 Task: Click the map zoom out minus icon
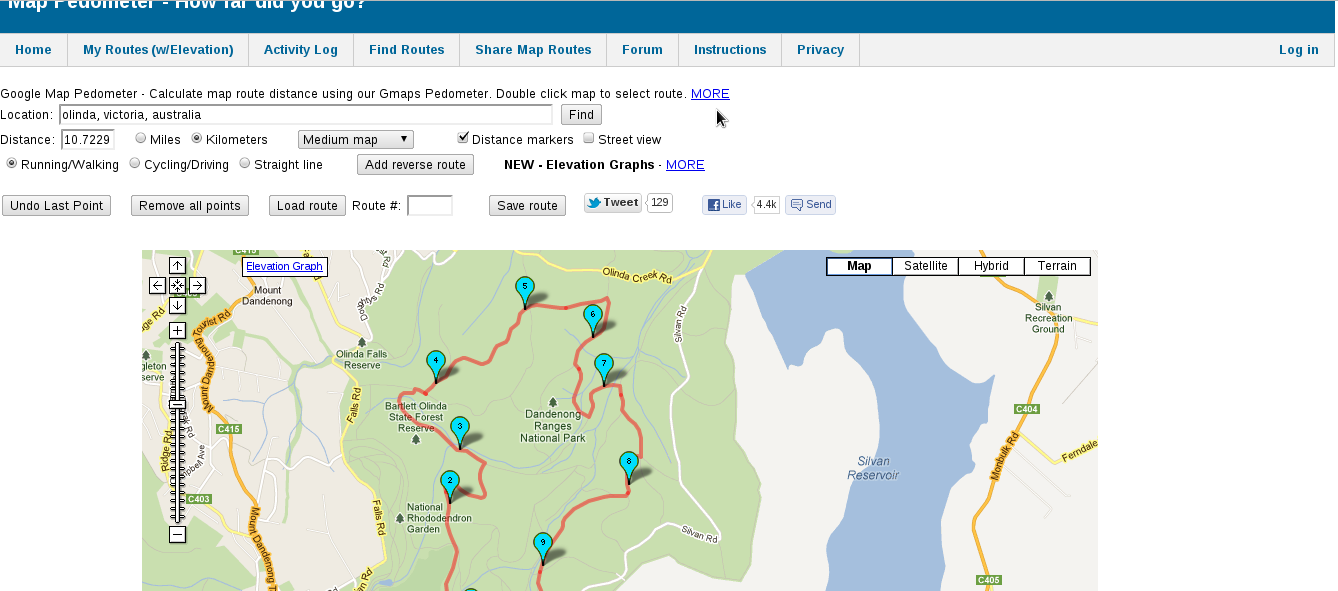[177, 533]
